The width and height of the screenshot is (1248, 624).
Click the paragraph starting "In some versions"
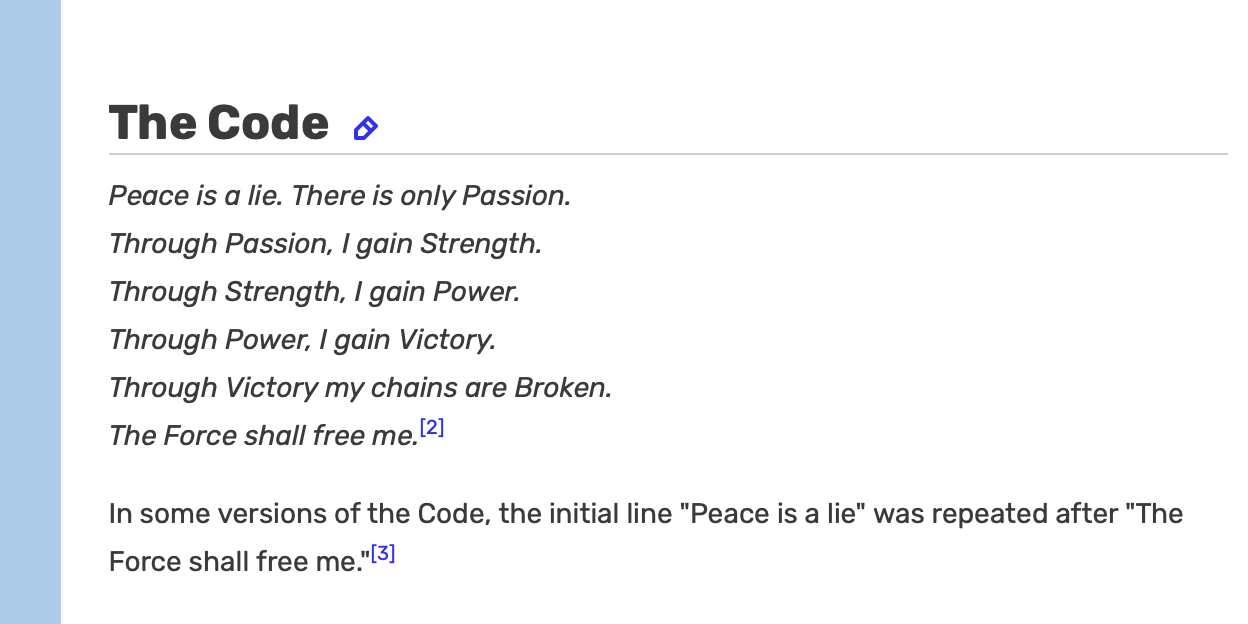646,538
